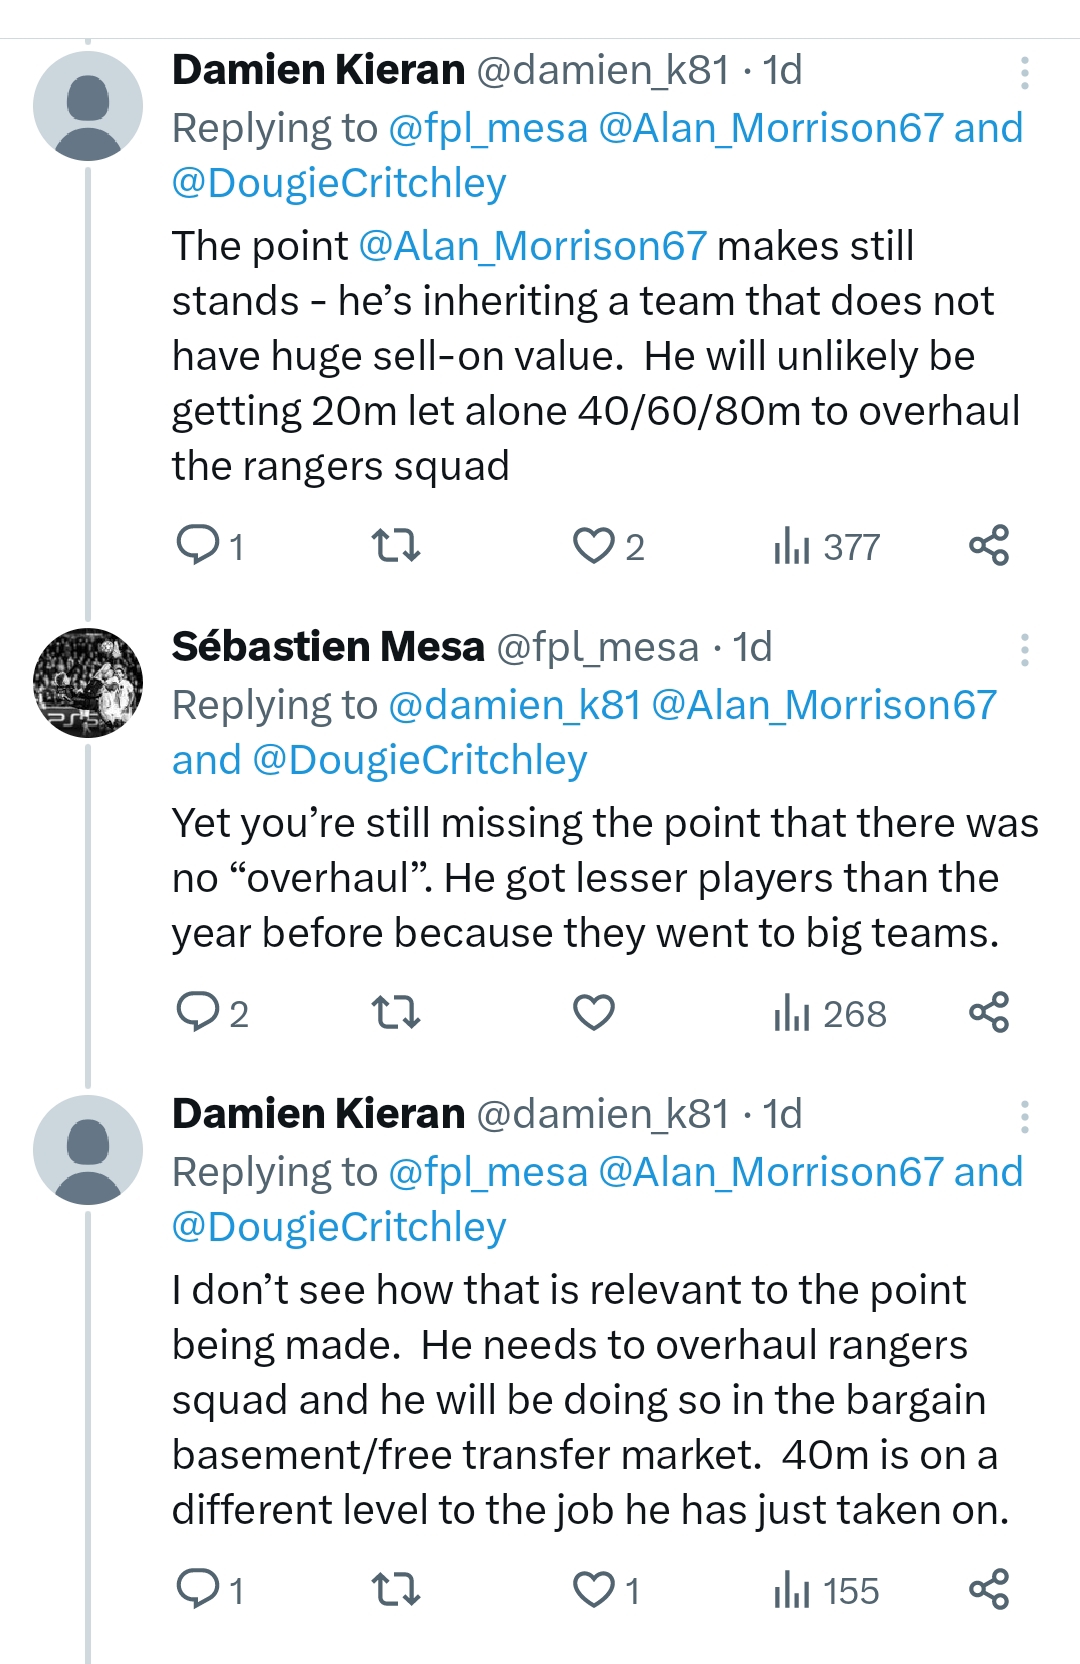
Task: Retweet the tweet with 155 views
Action: coord(396,1589)
